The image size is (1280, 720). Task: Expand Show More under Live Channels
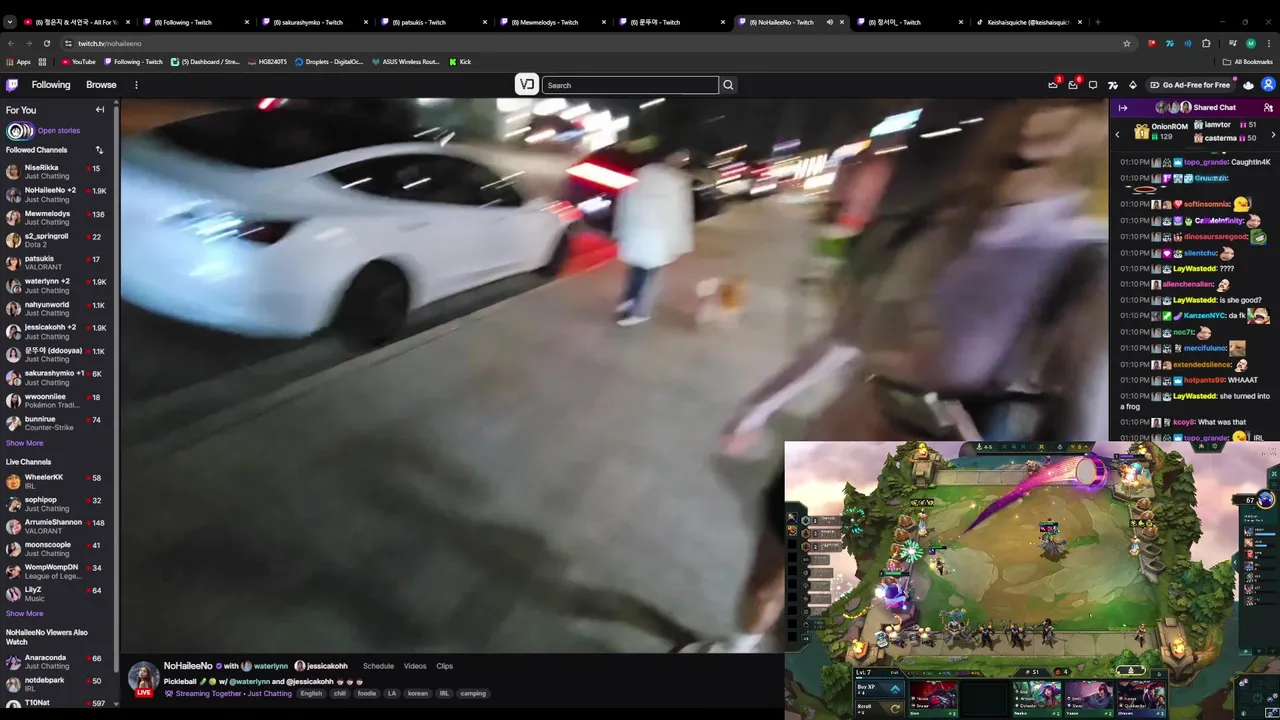click(25, 613)
